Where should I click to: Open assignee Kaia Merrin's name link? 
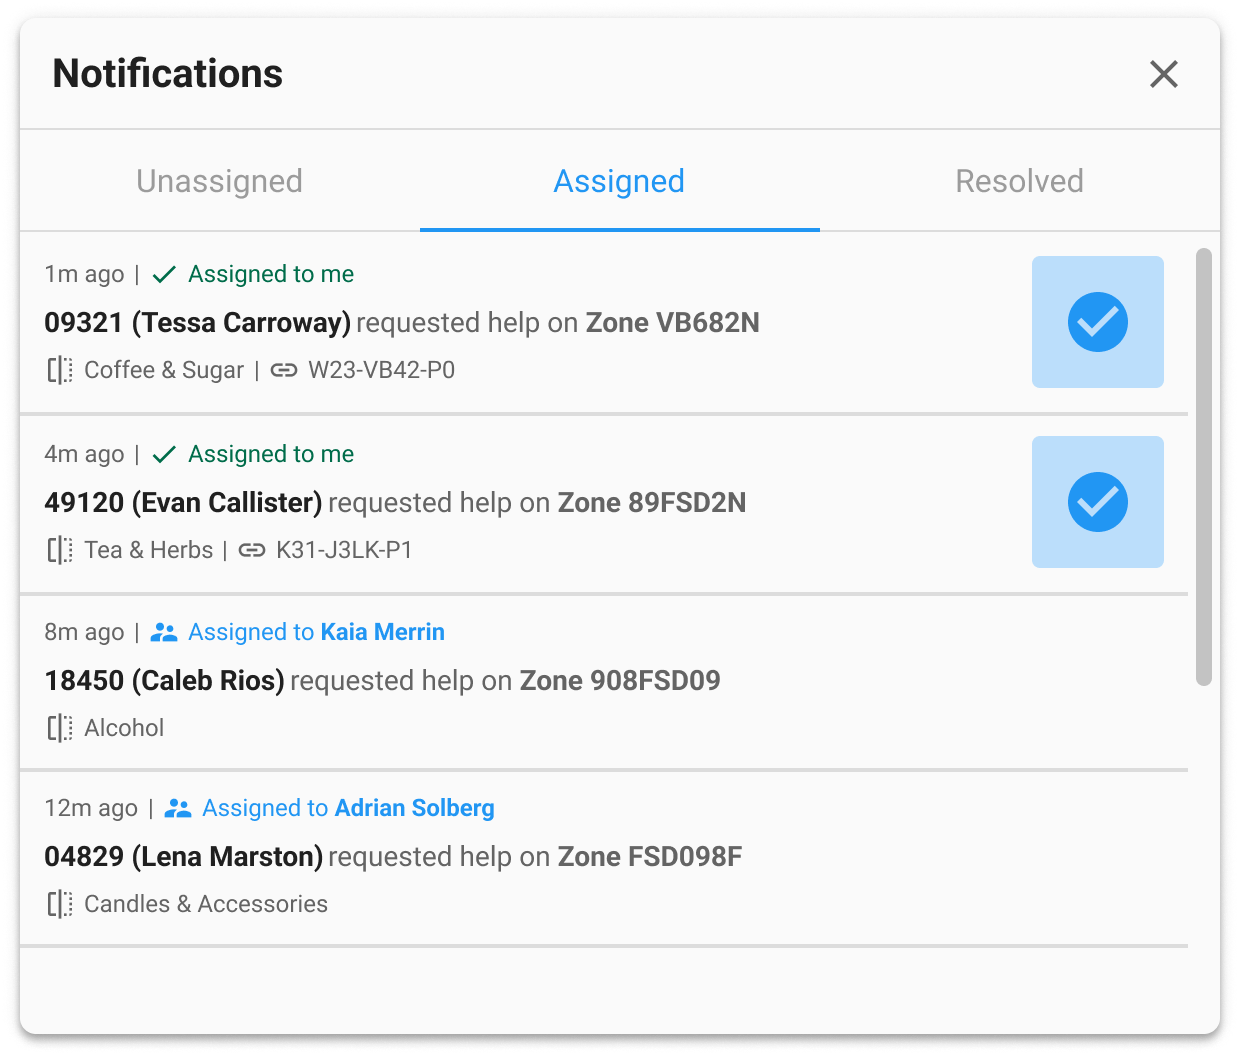point(382,632)
